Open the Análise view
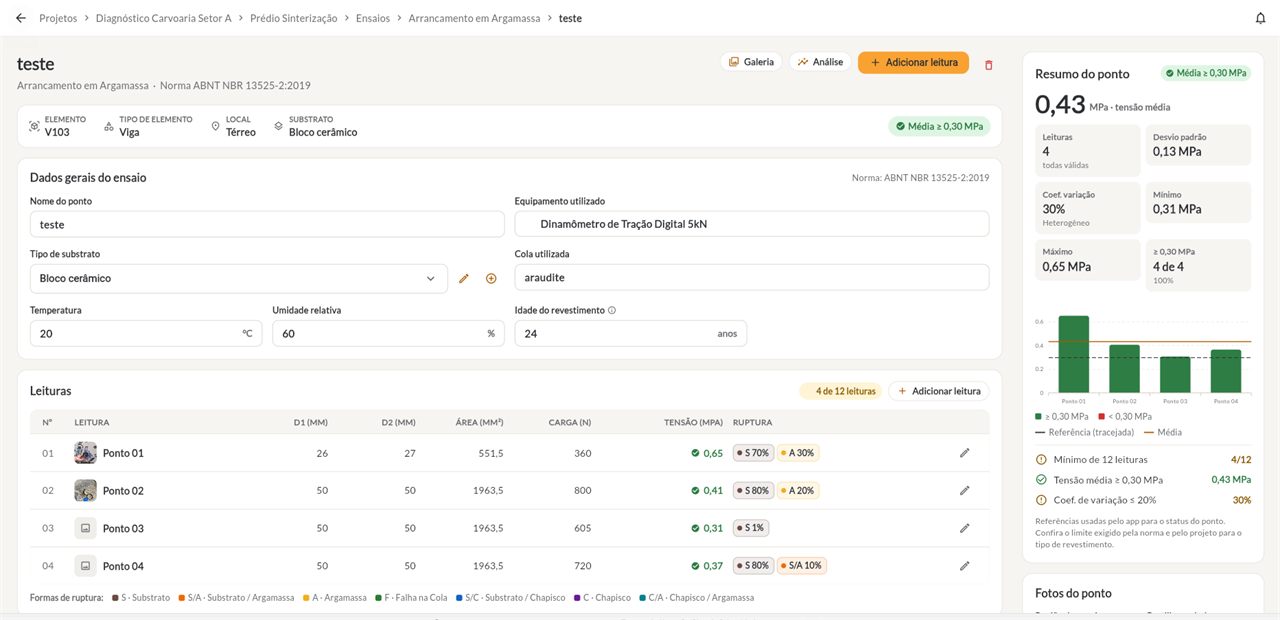This screenshot has height=620, width=1280. [820, 62]
